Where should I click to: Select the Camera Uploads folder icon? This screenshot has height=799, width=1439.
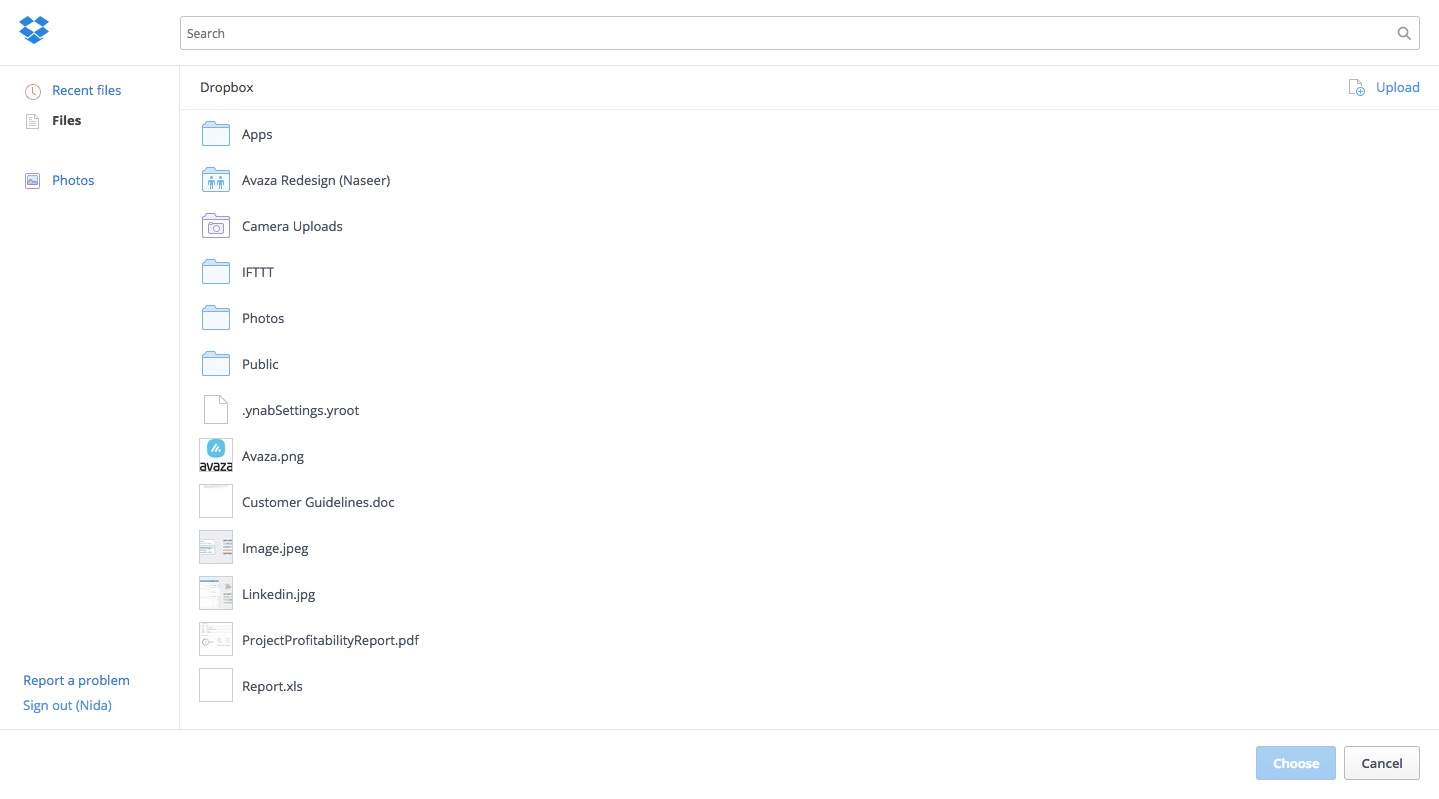[x=216, y=226]
